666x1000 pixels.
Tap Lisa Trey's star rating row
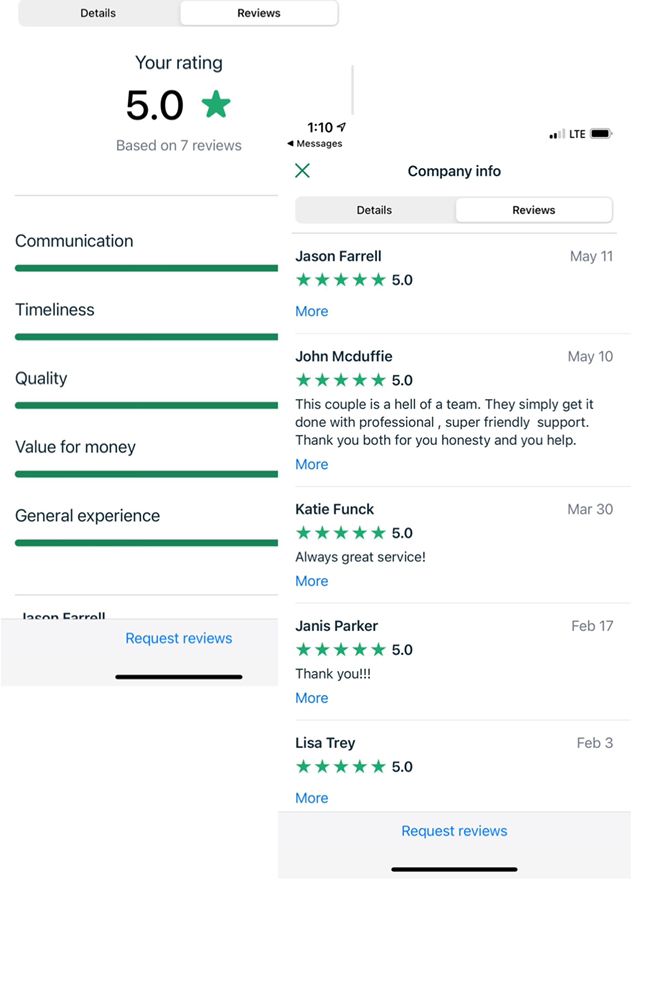341,767
